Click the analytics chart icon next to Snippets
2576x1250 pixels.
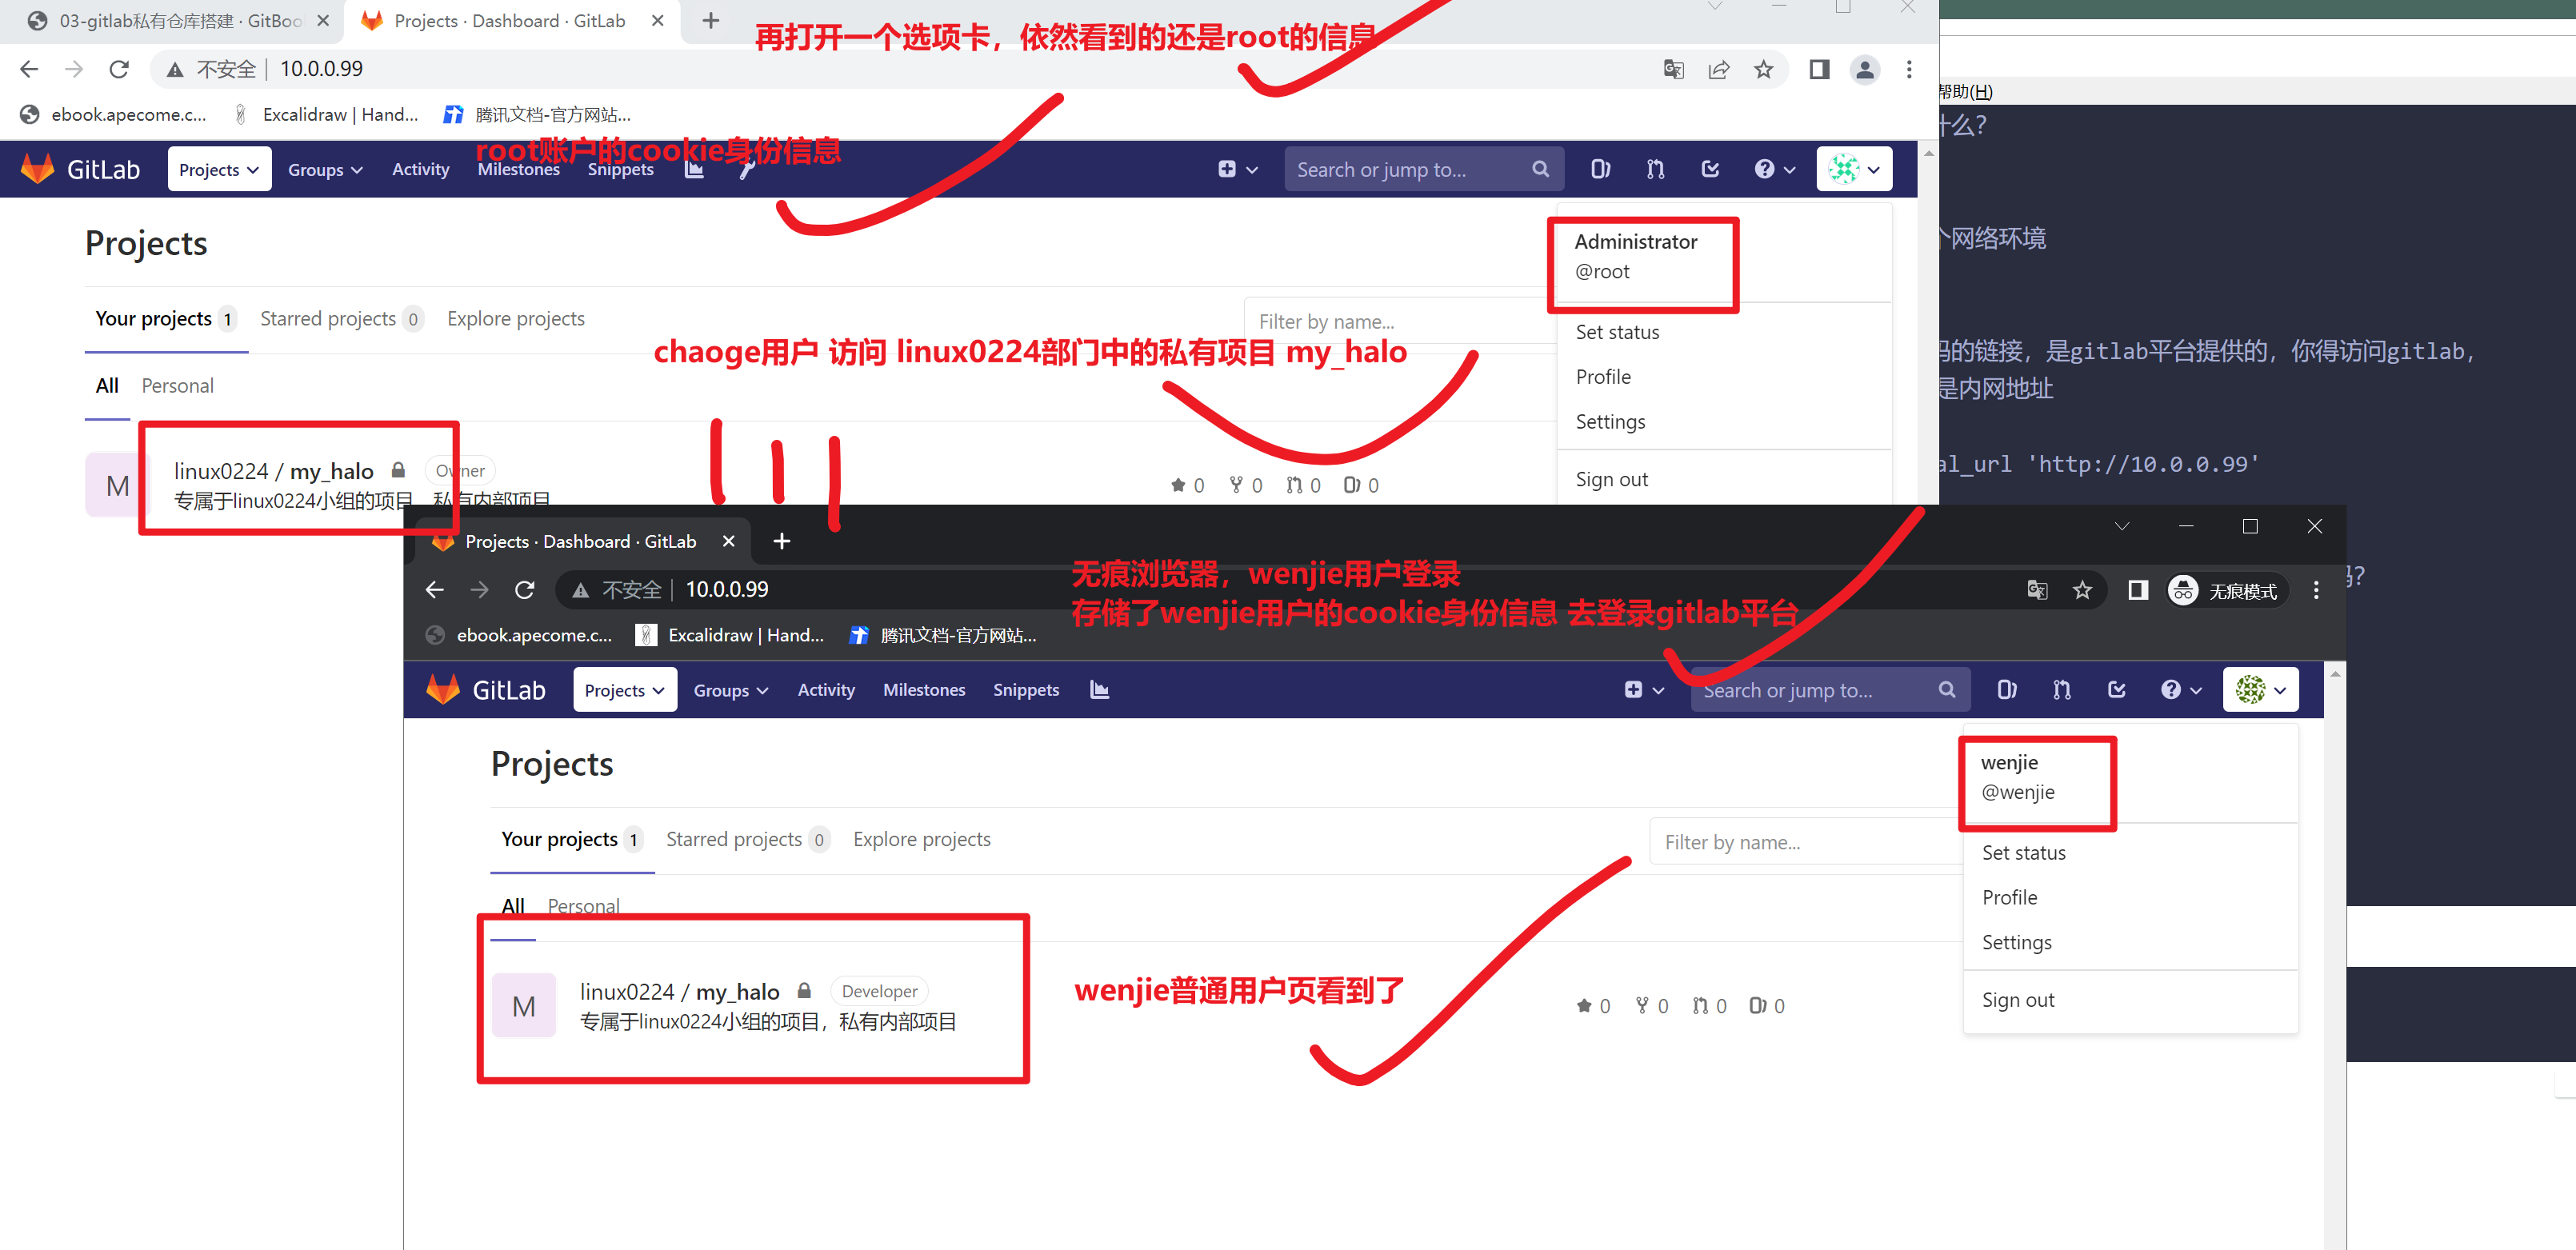point(1099,690)
